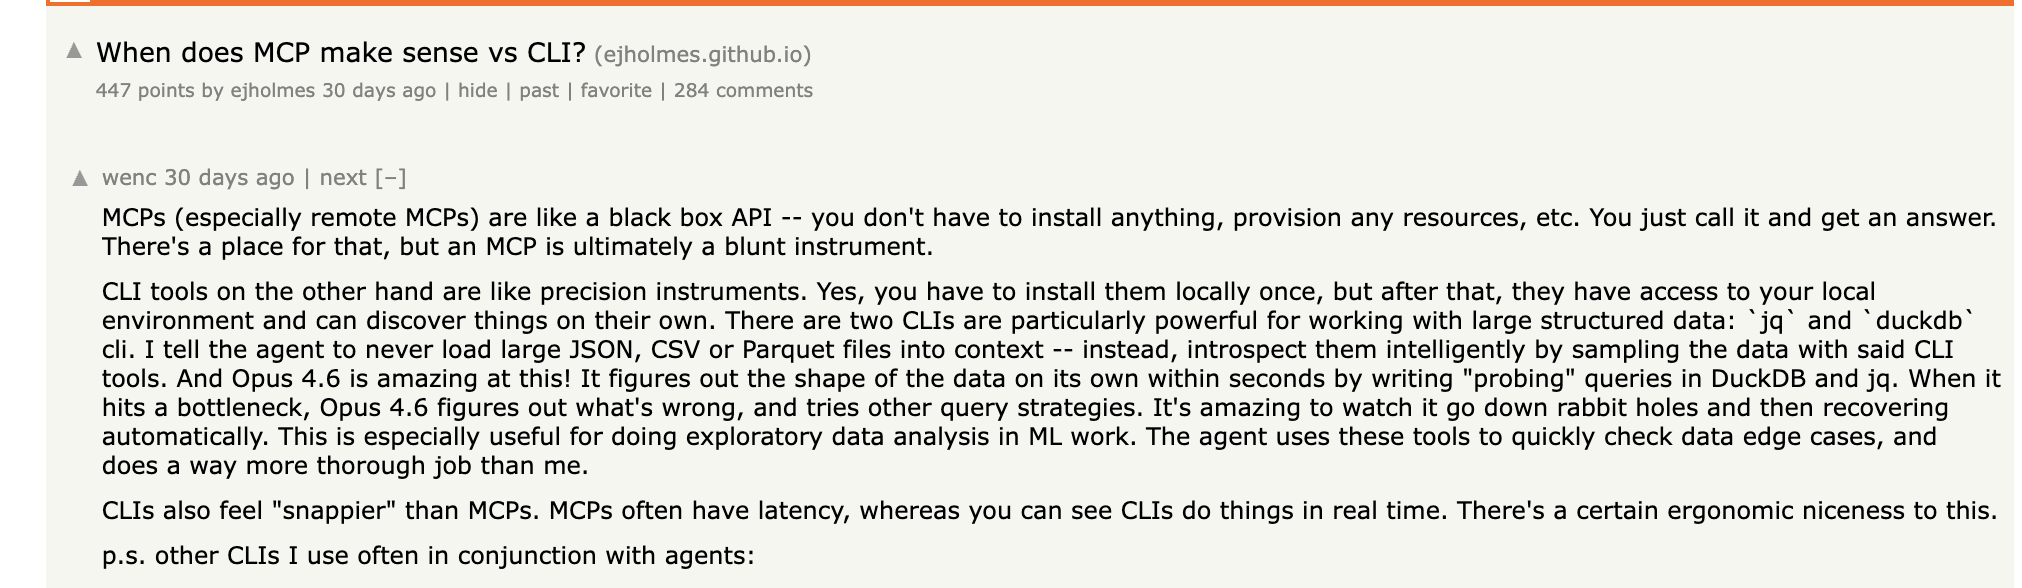View commenter wenc's profile
This screenshot has width=2022, height=588.
[x=129, y=178]
